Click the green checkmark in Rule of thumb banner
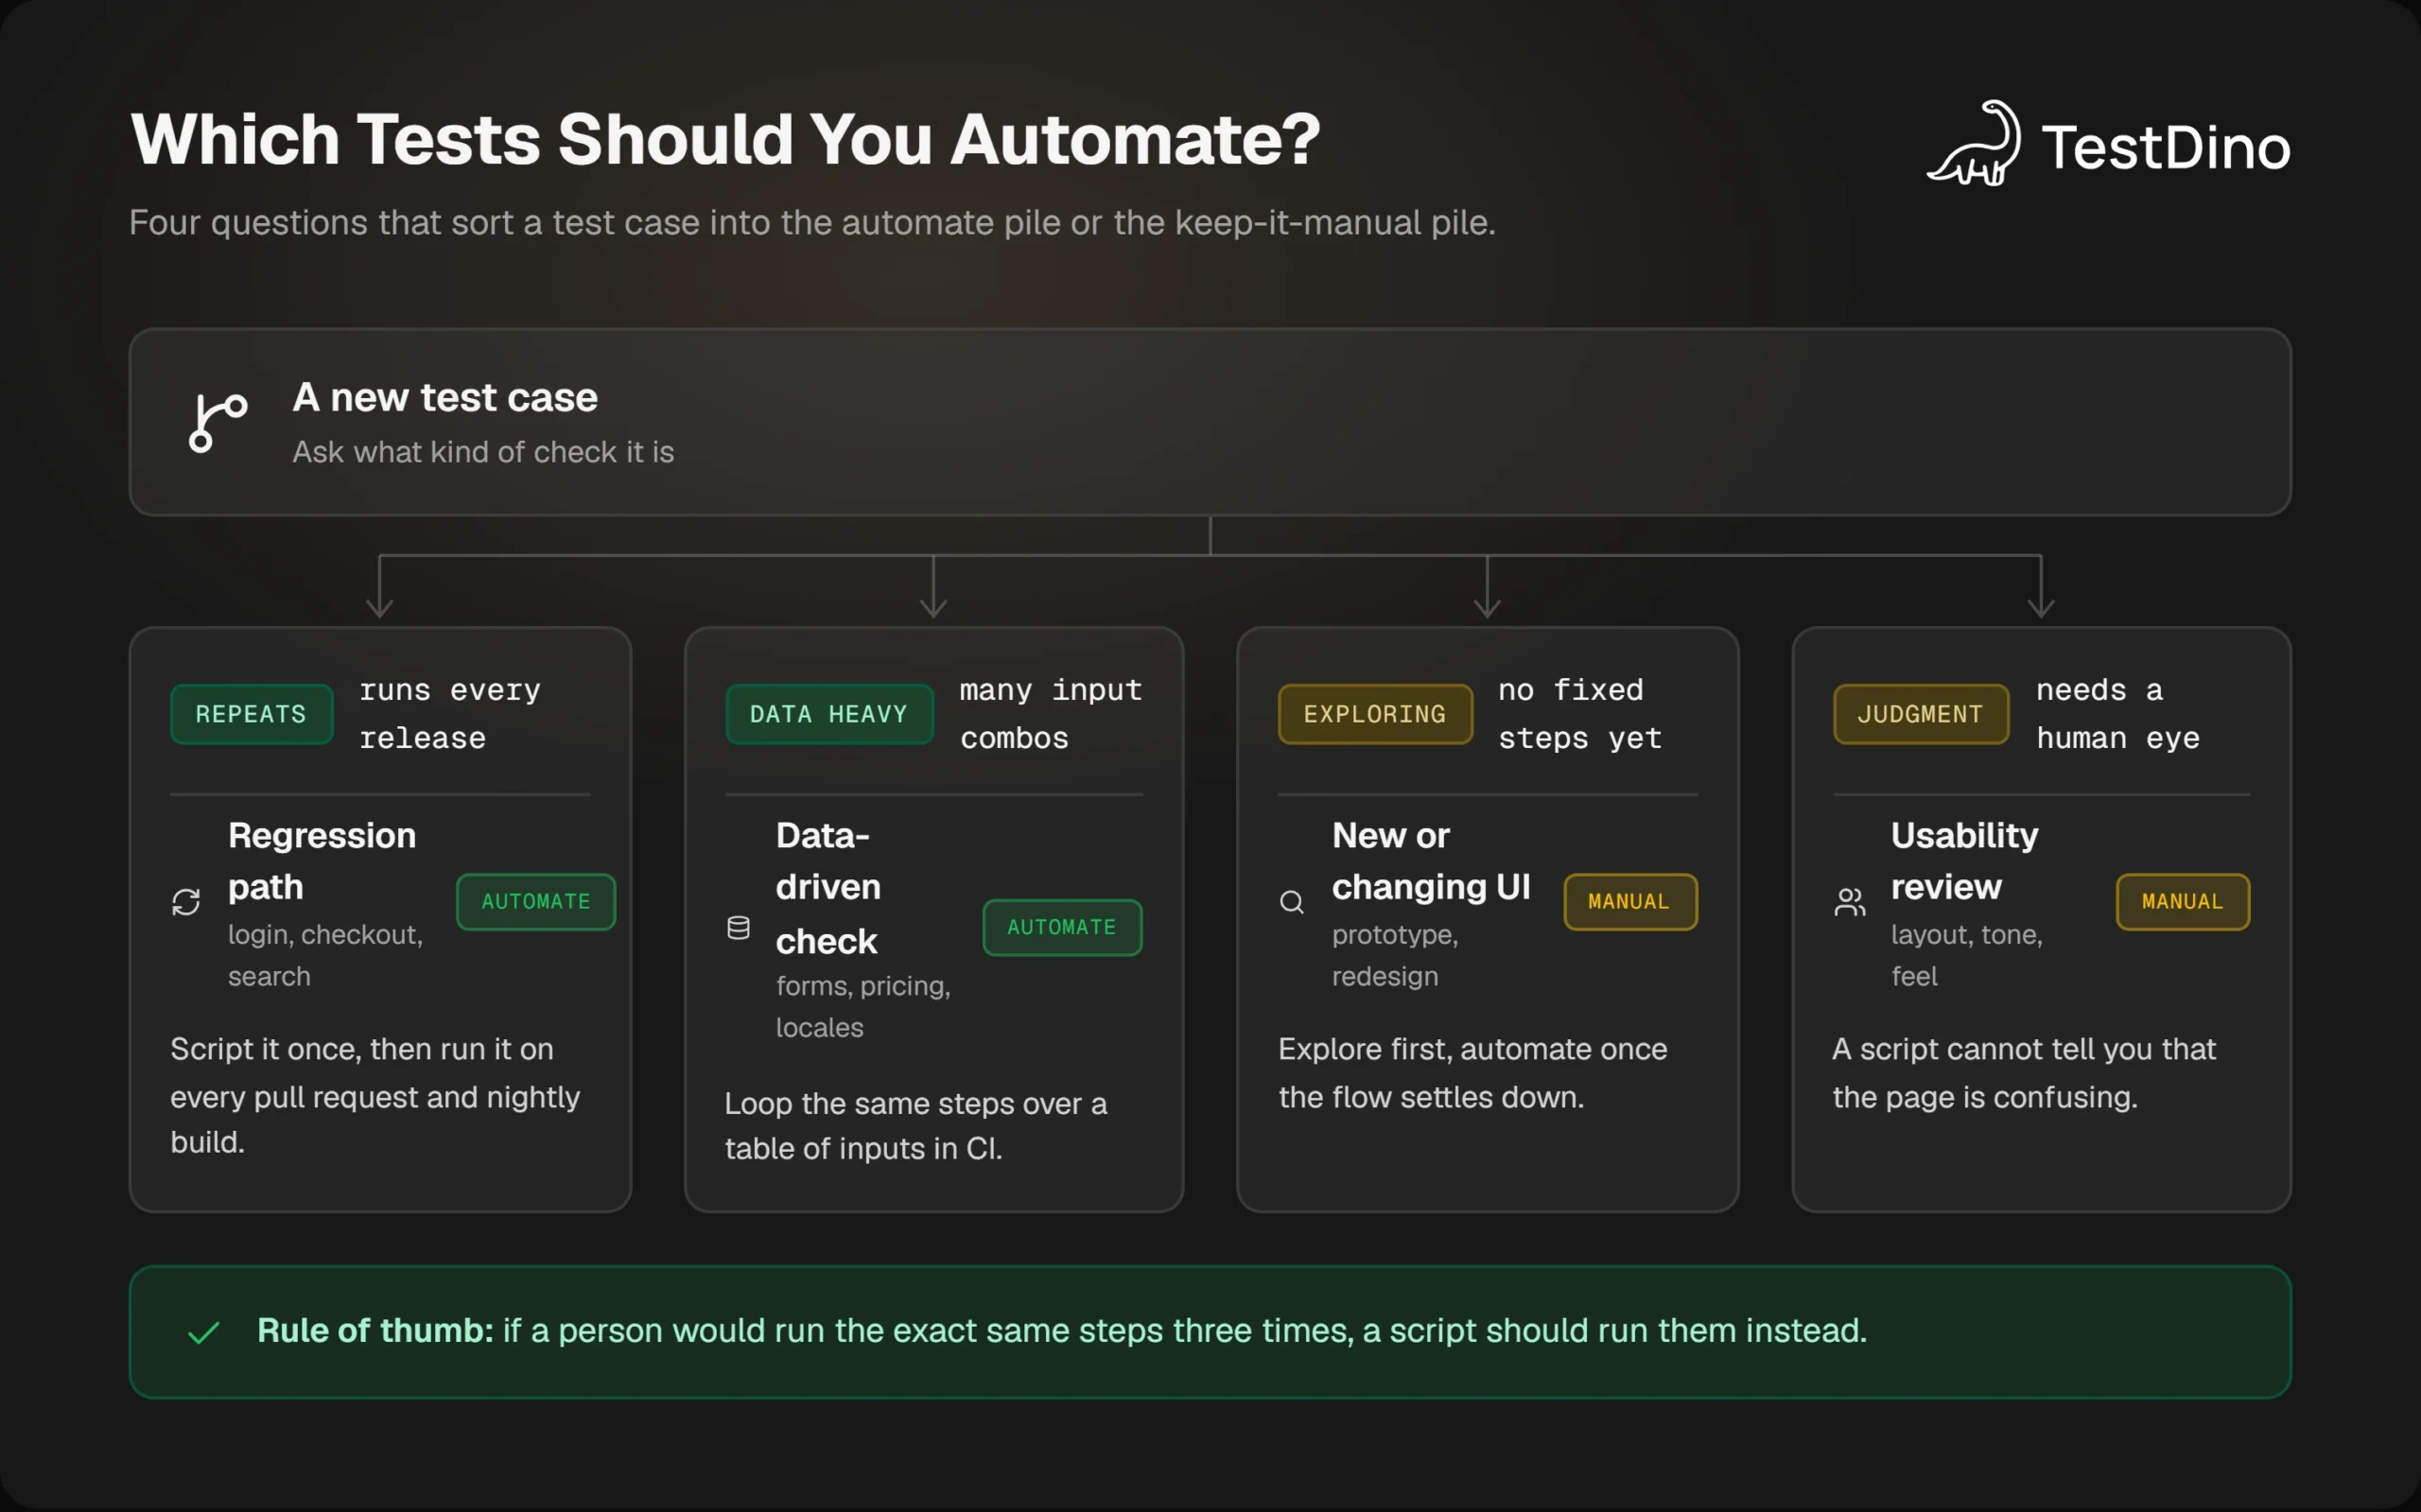2421x1512 pixels. pyautogui.click(x=204, y=1332)
